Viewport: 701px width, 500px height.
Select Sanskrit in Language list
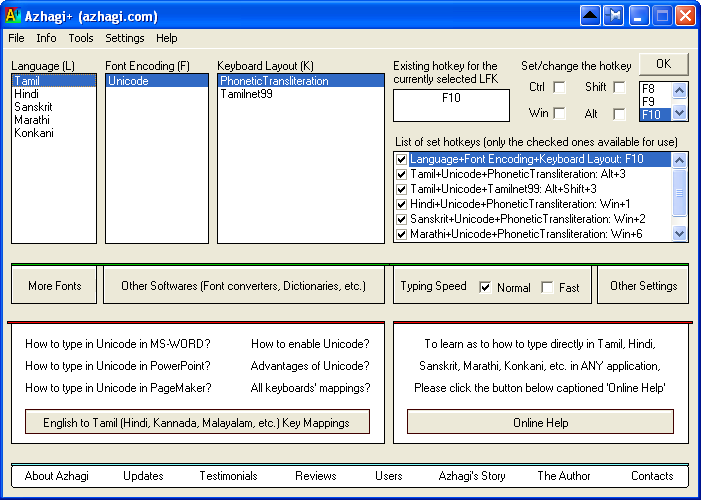54,107
